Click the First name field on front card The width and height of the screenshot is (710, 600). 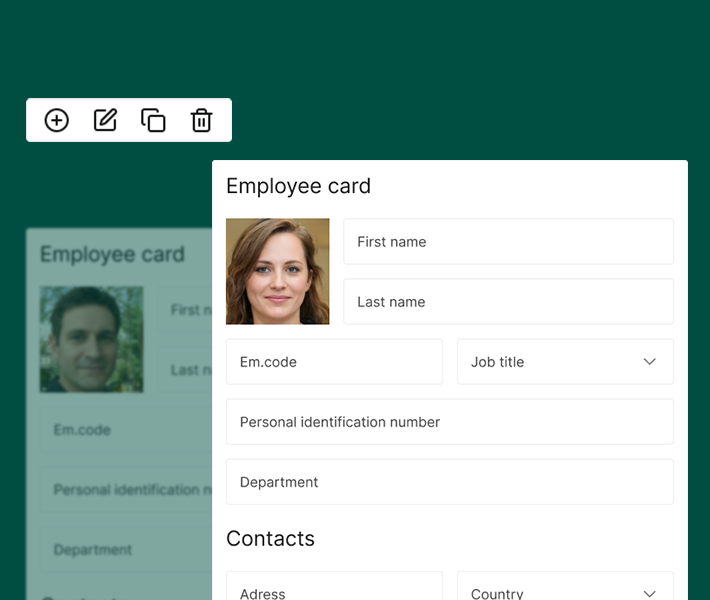pos(508,242)
